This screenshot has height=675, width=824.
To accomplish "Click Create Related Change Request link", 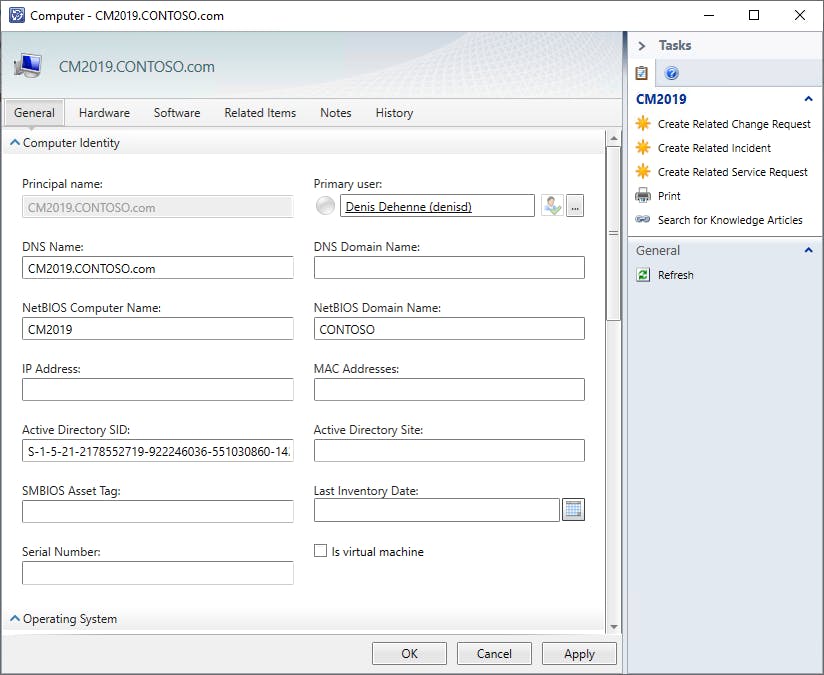I will click(734, 124).
